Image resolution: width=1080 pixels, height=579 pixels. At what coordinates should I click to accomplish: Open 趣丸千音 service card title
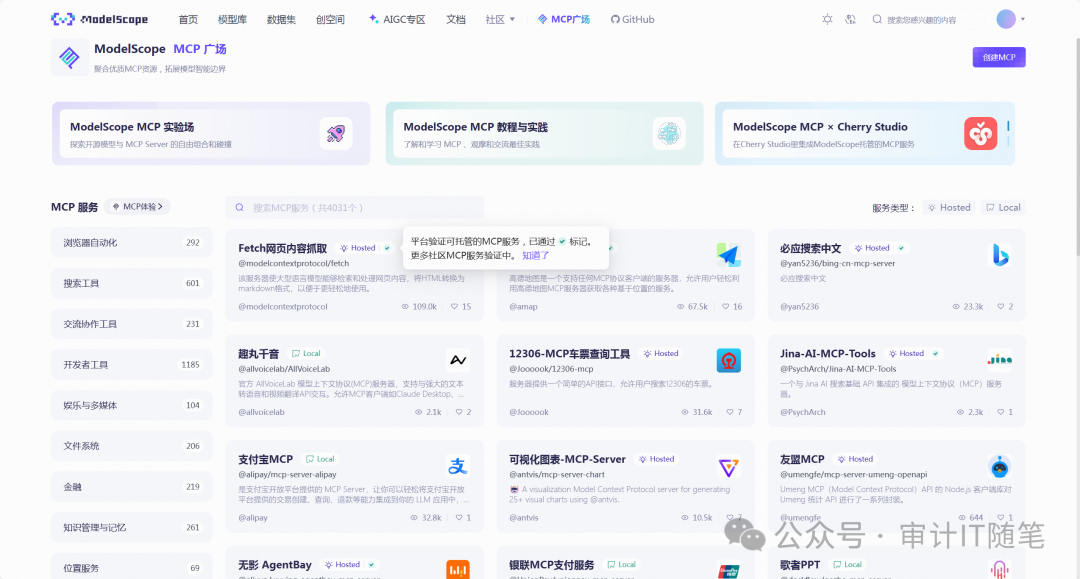[258, 354]
